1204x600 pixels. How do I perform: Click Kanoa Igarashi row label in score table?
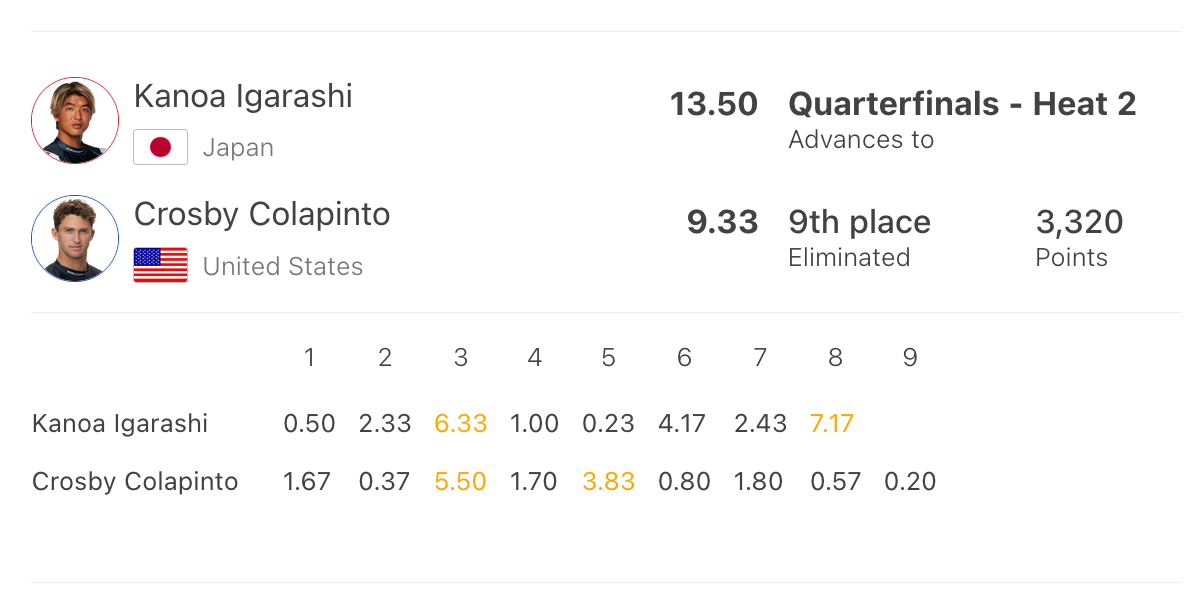click(120, 423)
